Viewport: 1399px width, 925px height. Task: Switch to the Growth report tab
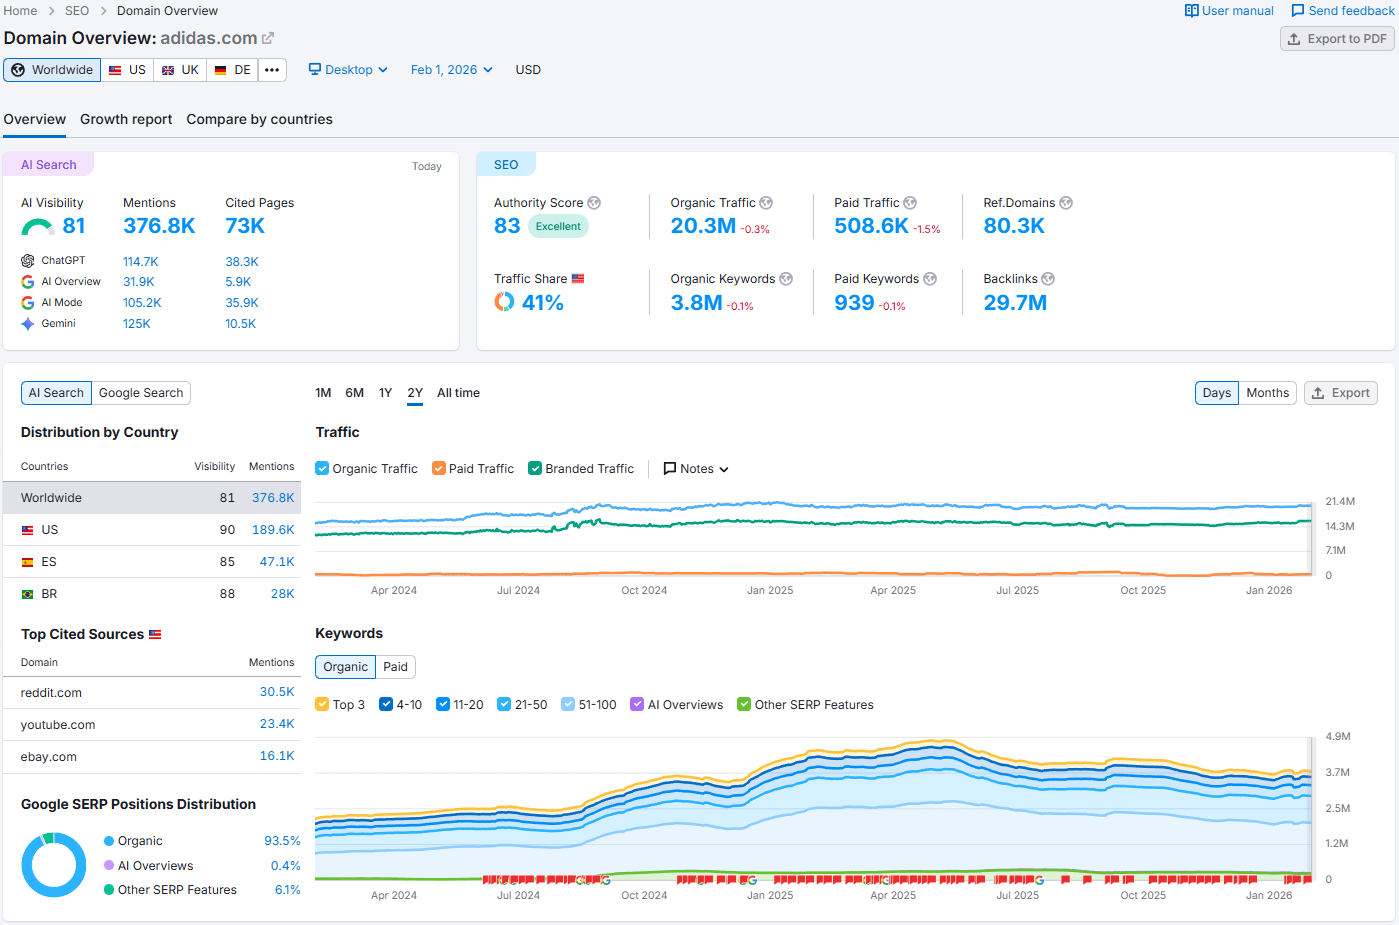(126, 119)
